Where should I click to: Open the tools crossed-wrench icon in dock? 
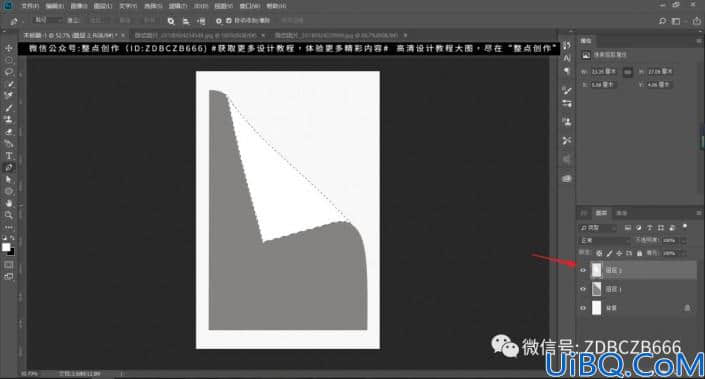[567, 140]
